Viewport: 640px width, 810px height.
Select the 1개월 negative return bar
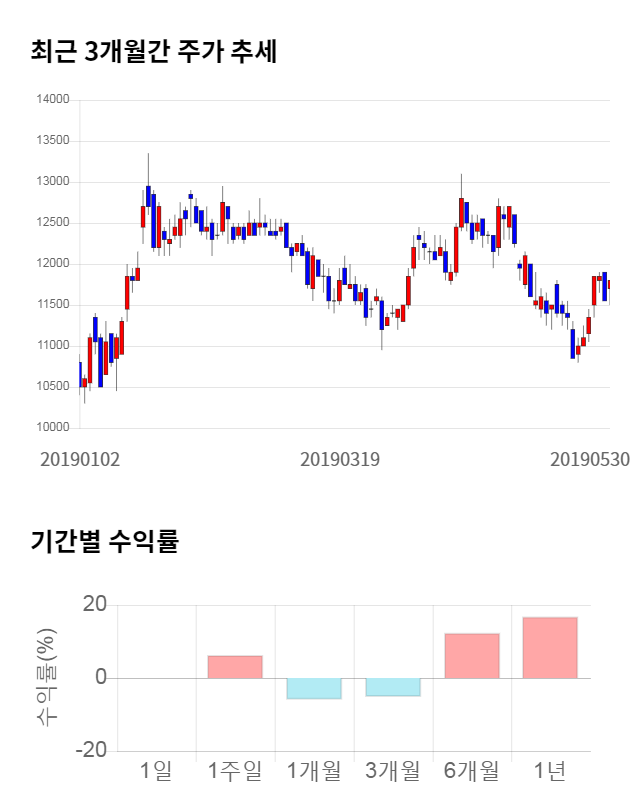coord(314,688)
